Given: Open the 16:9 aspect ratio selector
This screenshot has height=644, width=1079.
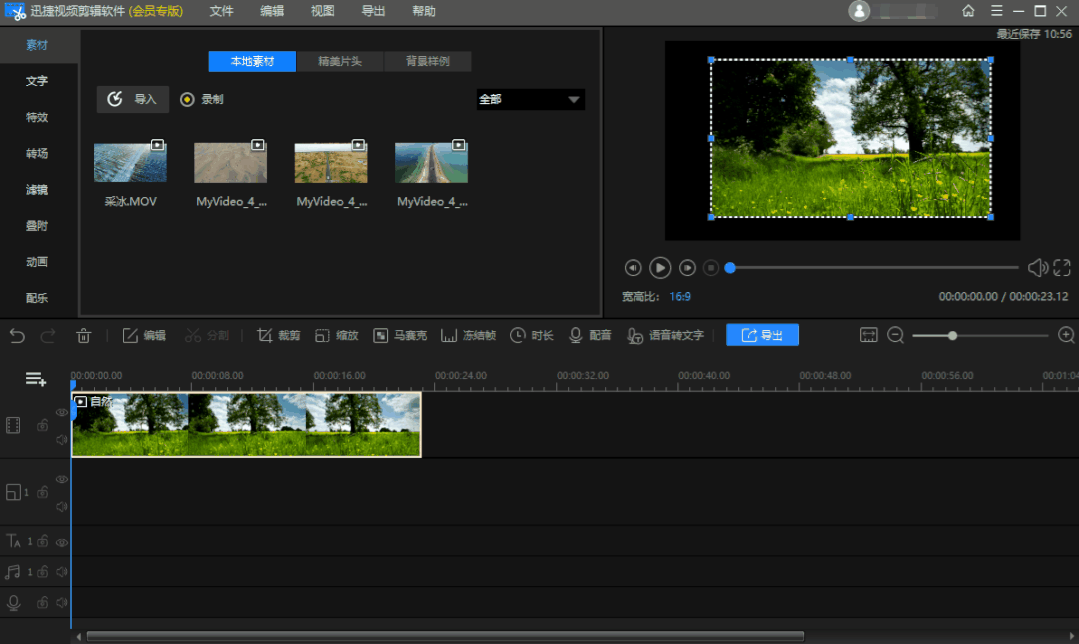Looking at the screenshot, I should (x=680, y=297).
